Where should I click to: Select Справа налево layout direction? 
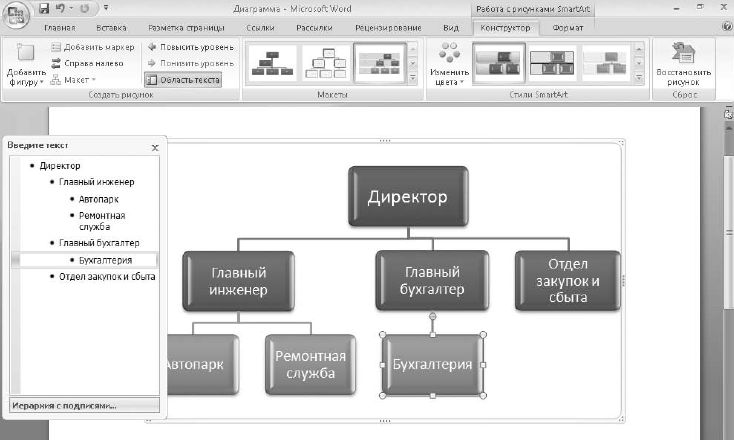88,63
